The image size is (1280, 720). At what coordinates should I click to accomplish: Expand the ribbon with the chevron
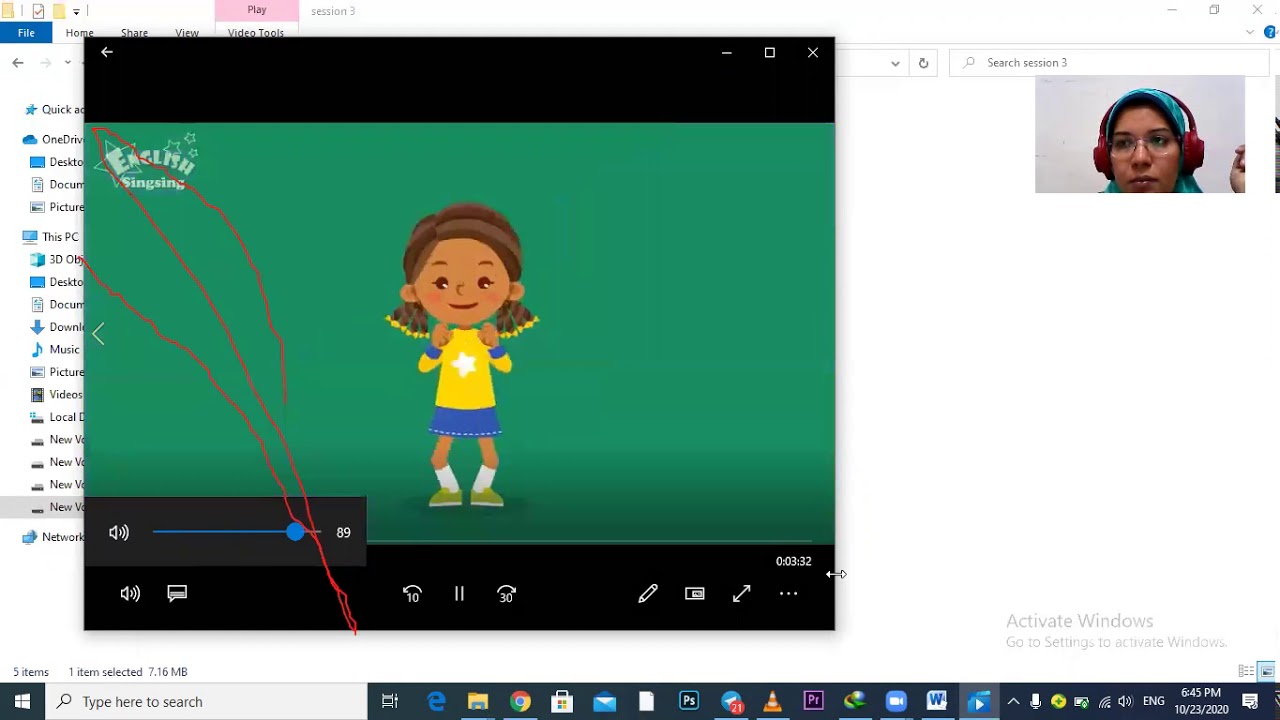pyautogui.click(x=1250, y=33)
